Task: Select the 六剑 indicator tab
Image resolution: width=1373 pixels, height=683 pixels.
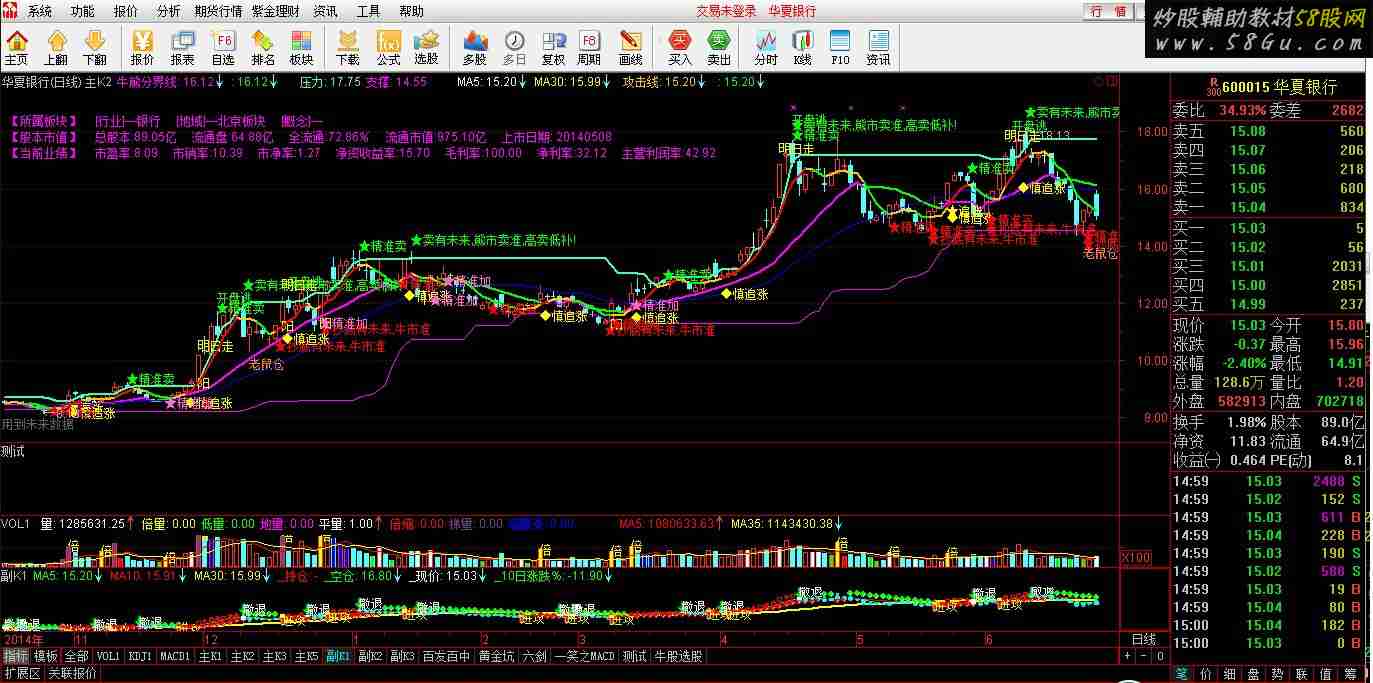Action: pyautogui.click(x=535, y=657)
